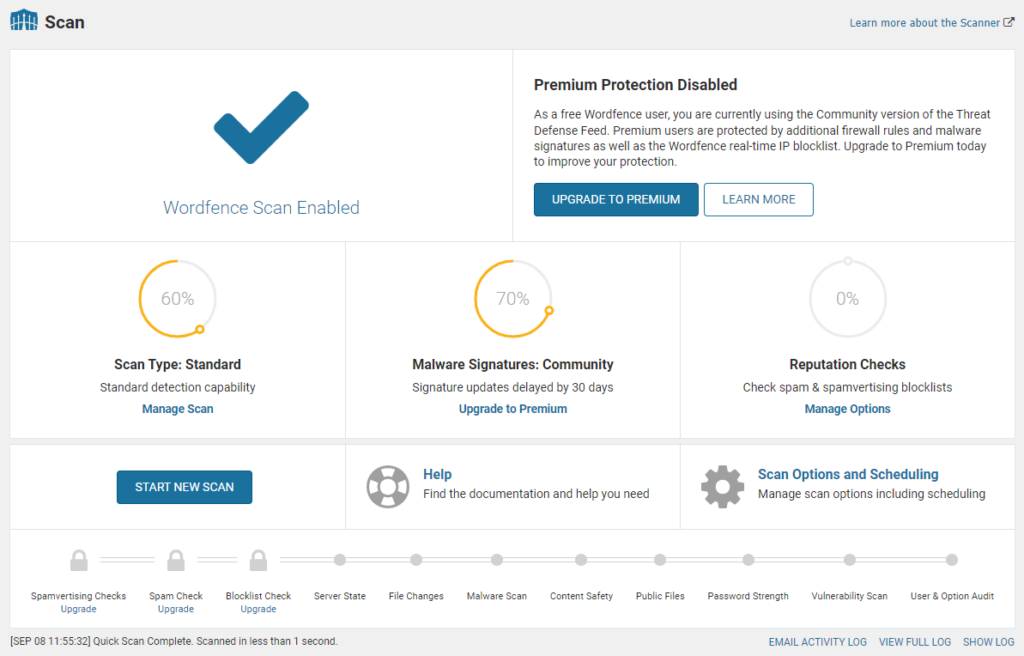Click the Spamvertising Checks padlock icon
The height and width of the screenshot is (656, 1024).
click(x=79, y=560)
